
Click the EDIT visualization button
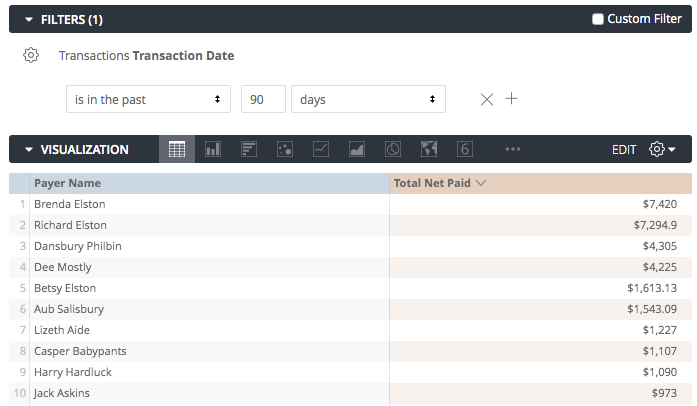(624, 150)
